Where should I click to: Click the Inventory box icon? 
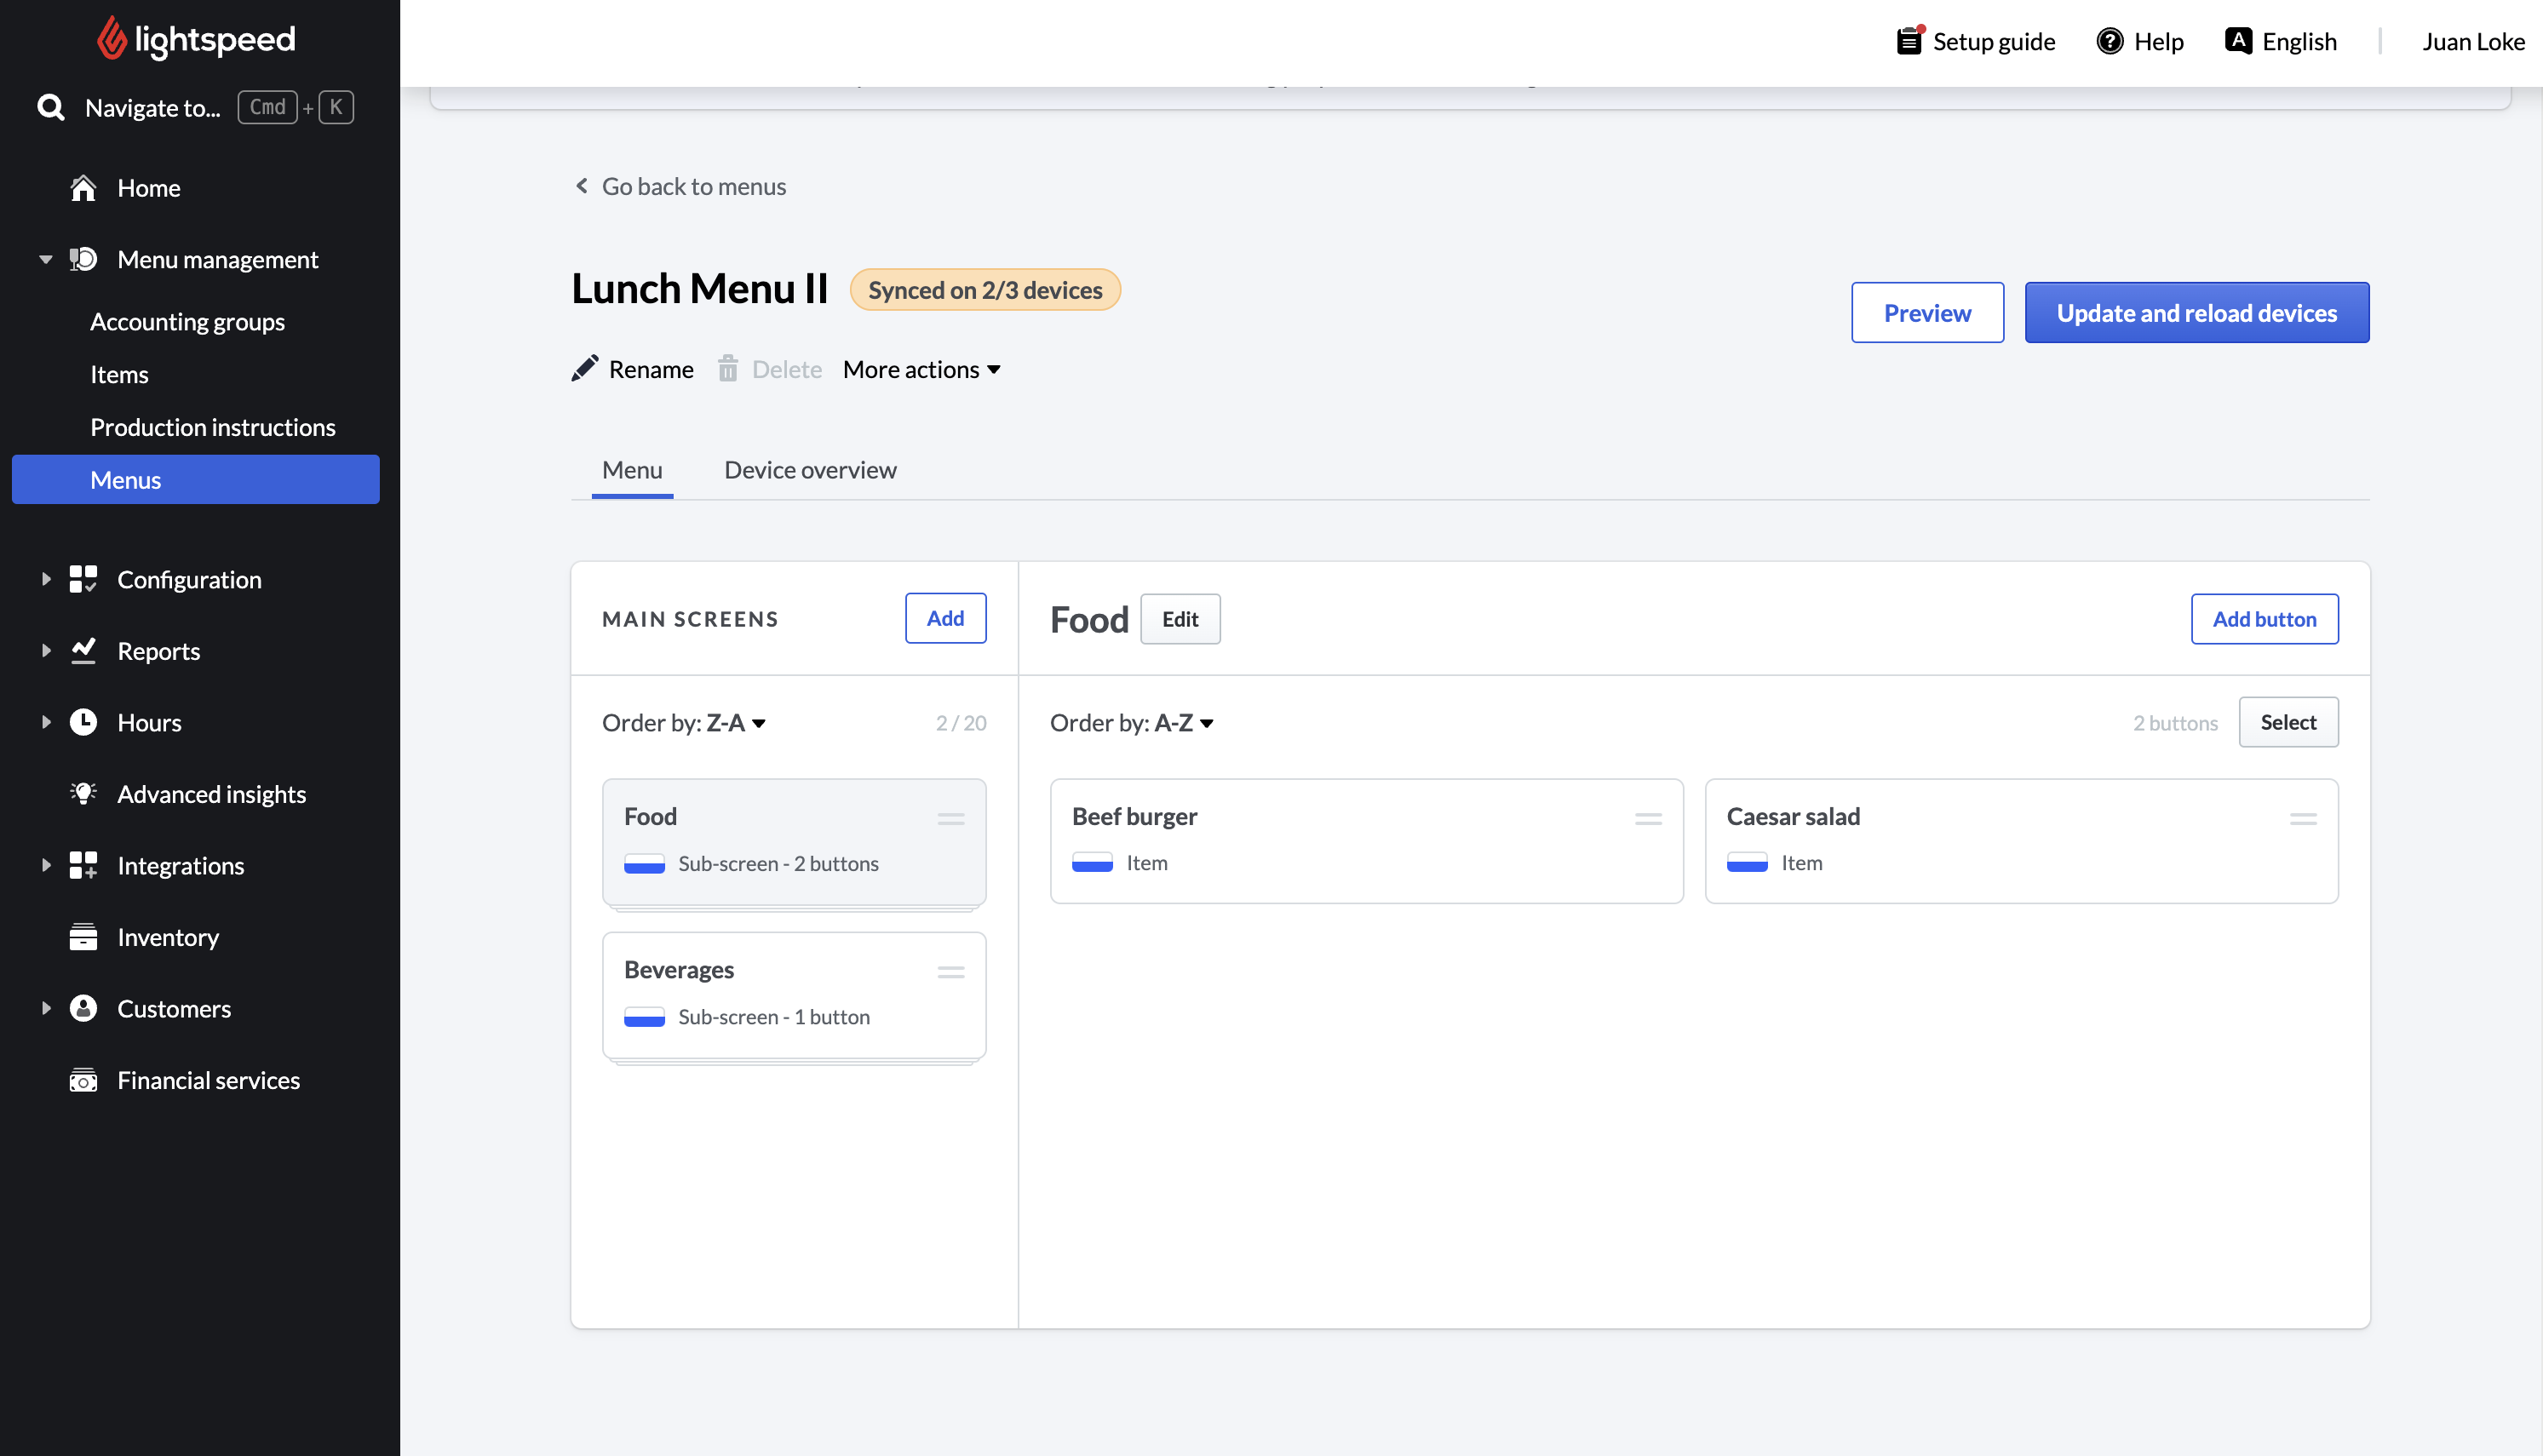pos(83,937)
